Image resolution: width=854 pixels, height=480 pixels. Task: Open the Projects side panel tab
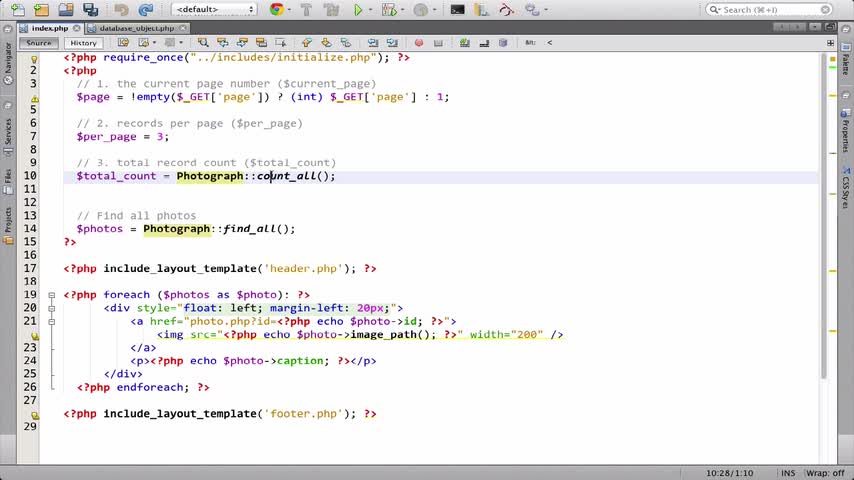(x=8, y=225)
